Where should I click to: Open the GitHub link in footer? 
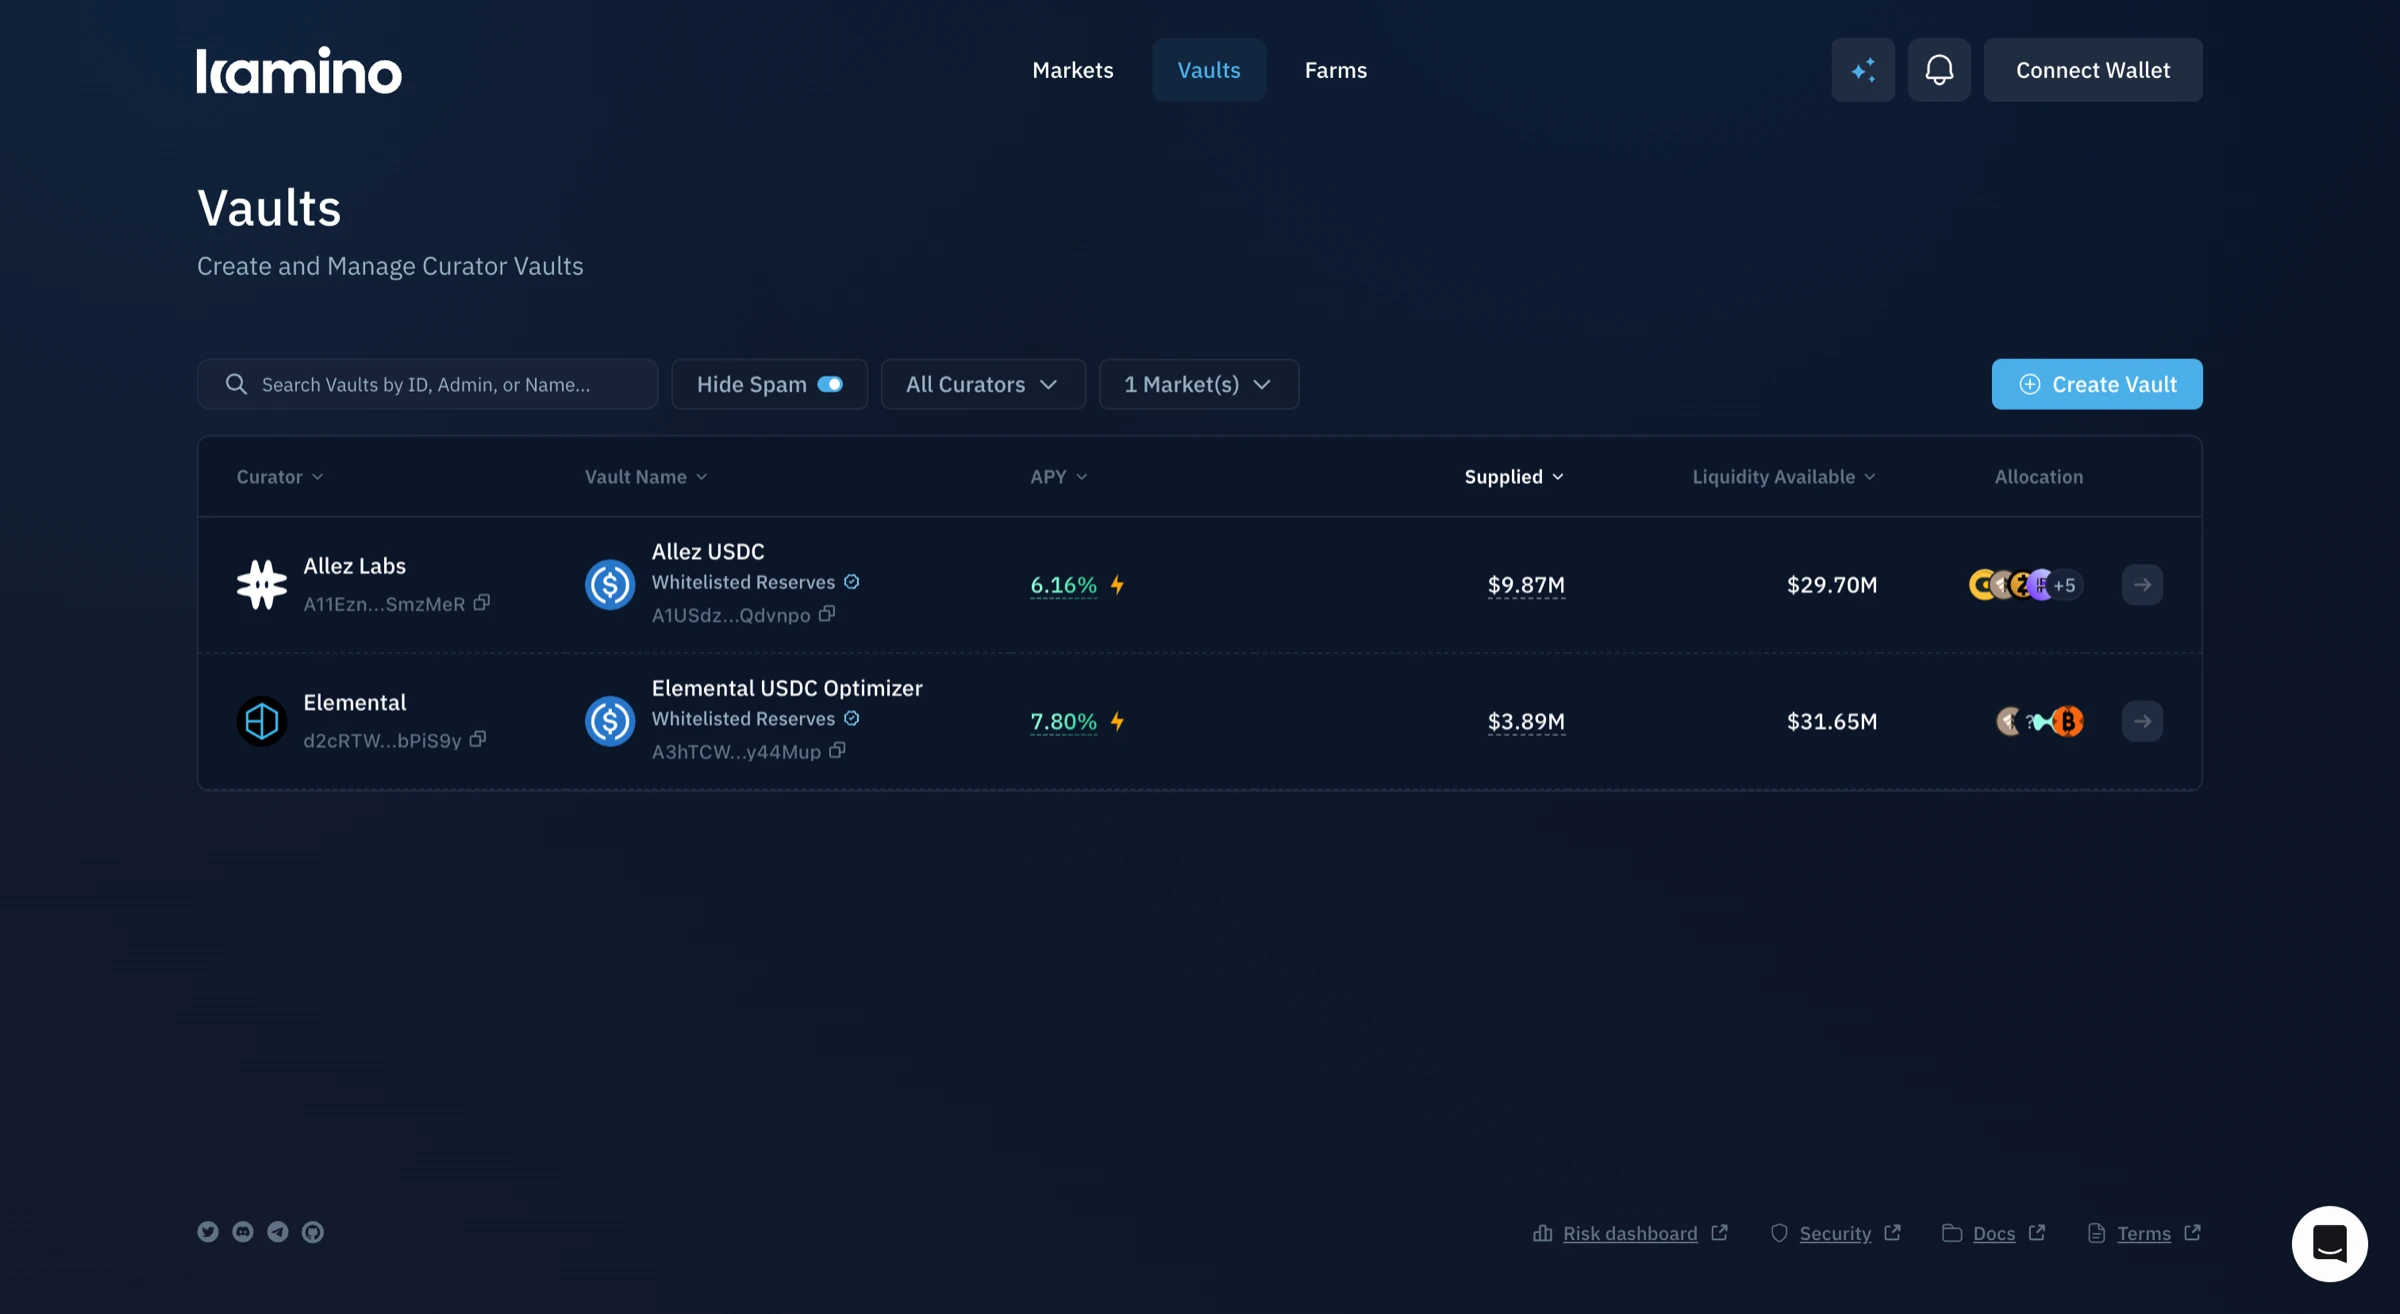pos(313,1231)
